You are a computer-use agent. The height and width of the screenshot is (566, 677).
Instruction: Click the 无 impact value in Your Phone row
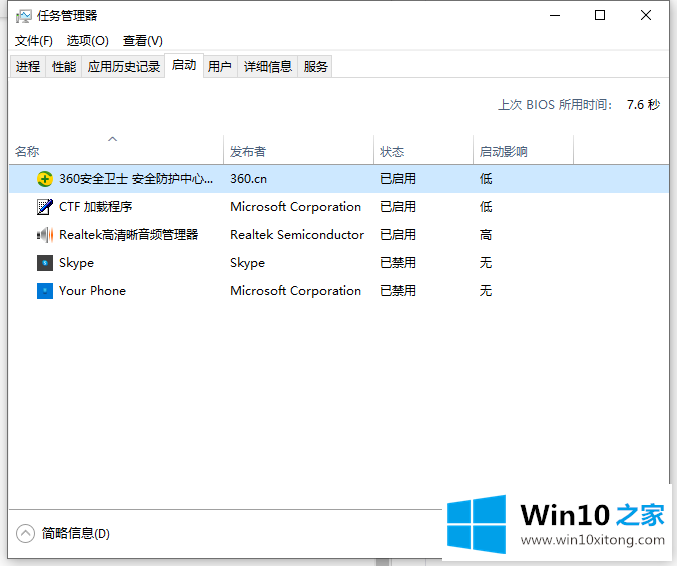[x=486, y=291]
